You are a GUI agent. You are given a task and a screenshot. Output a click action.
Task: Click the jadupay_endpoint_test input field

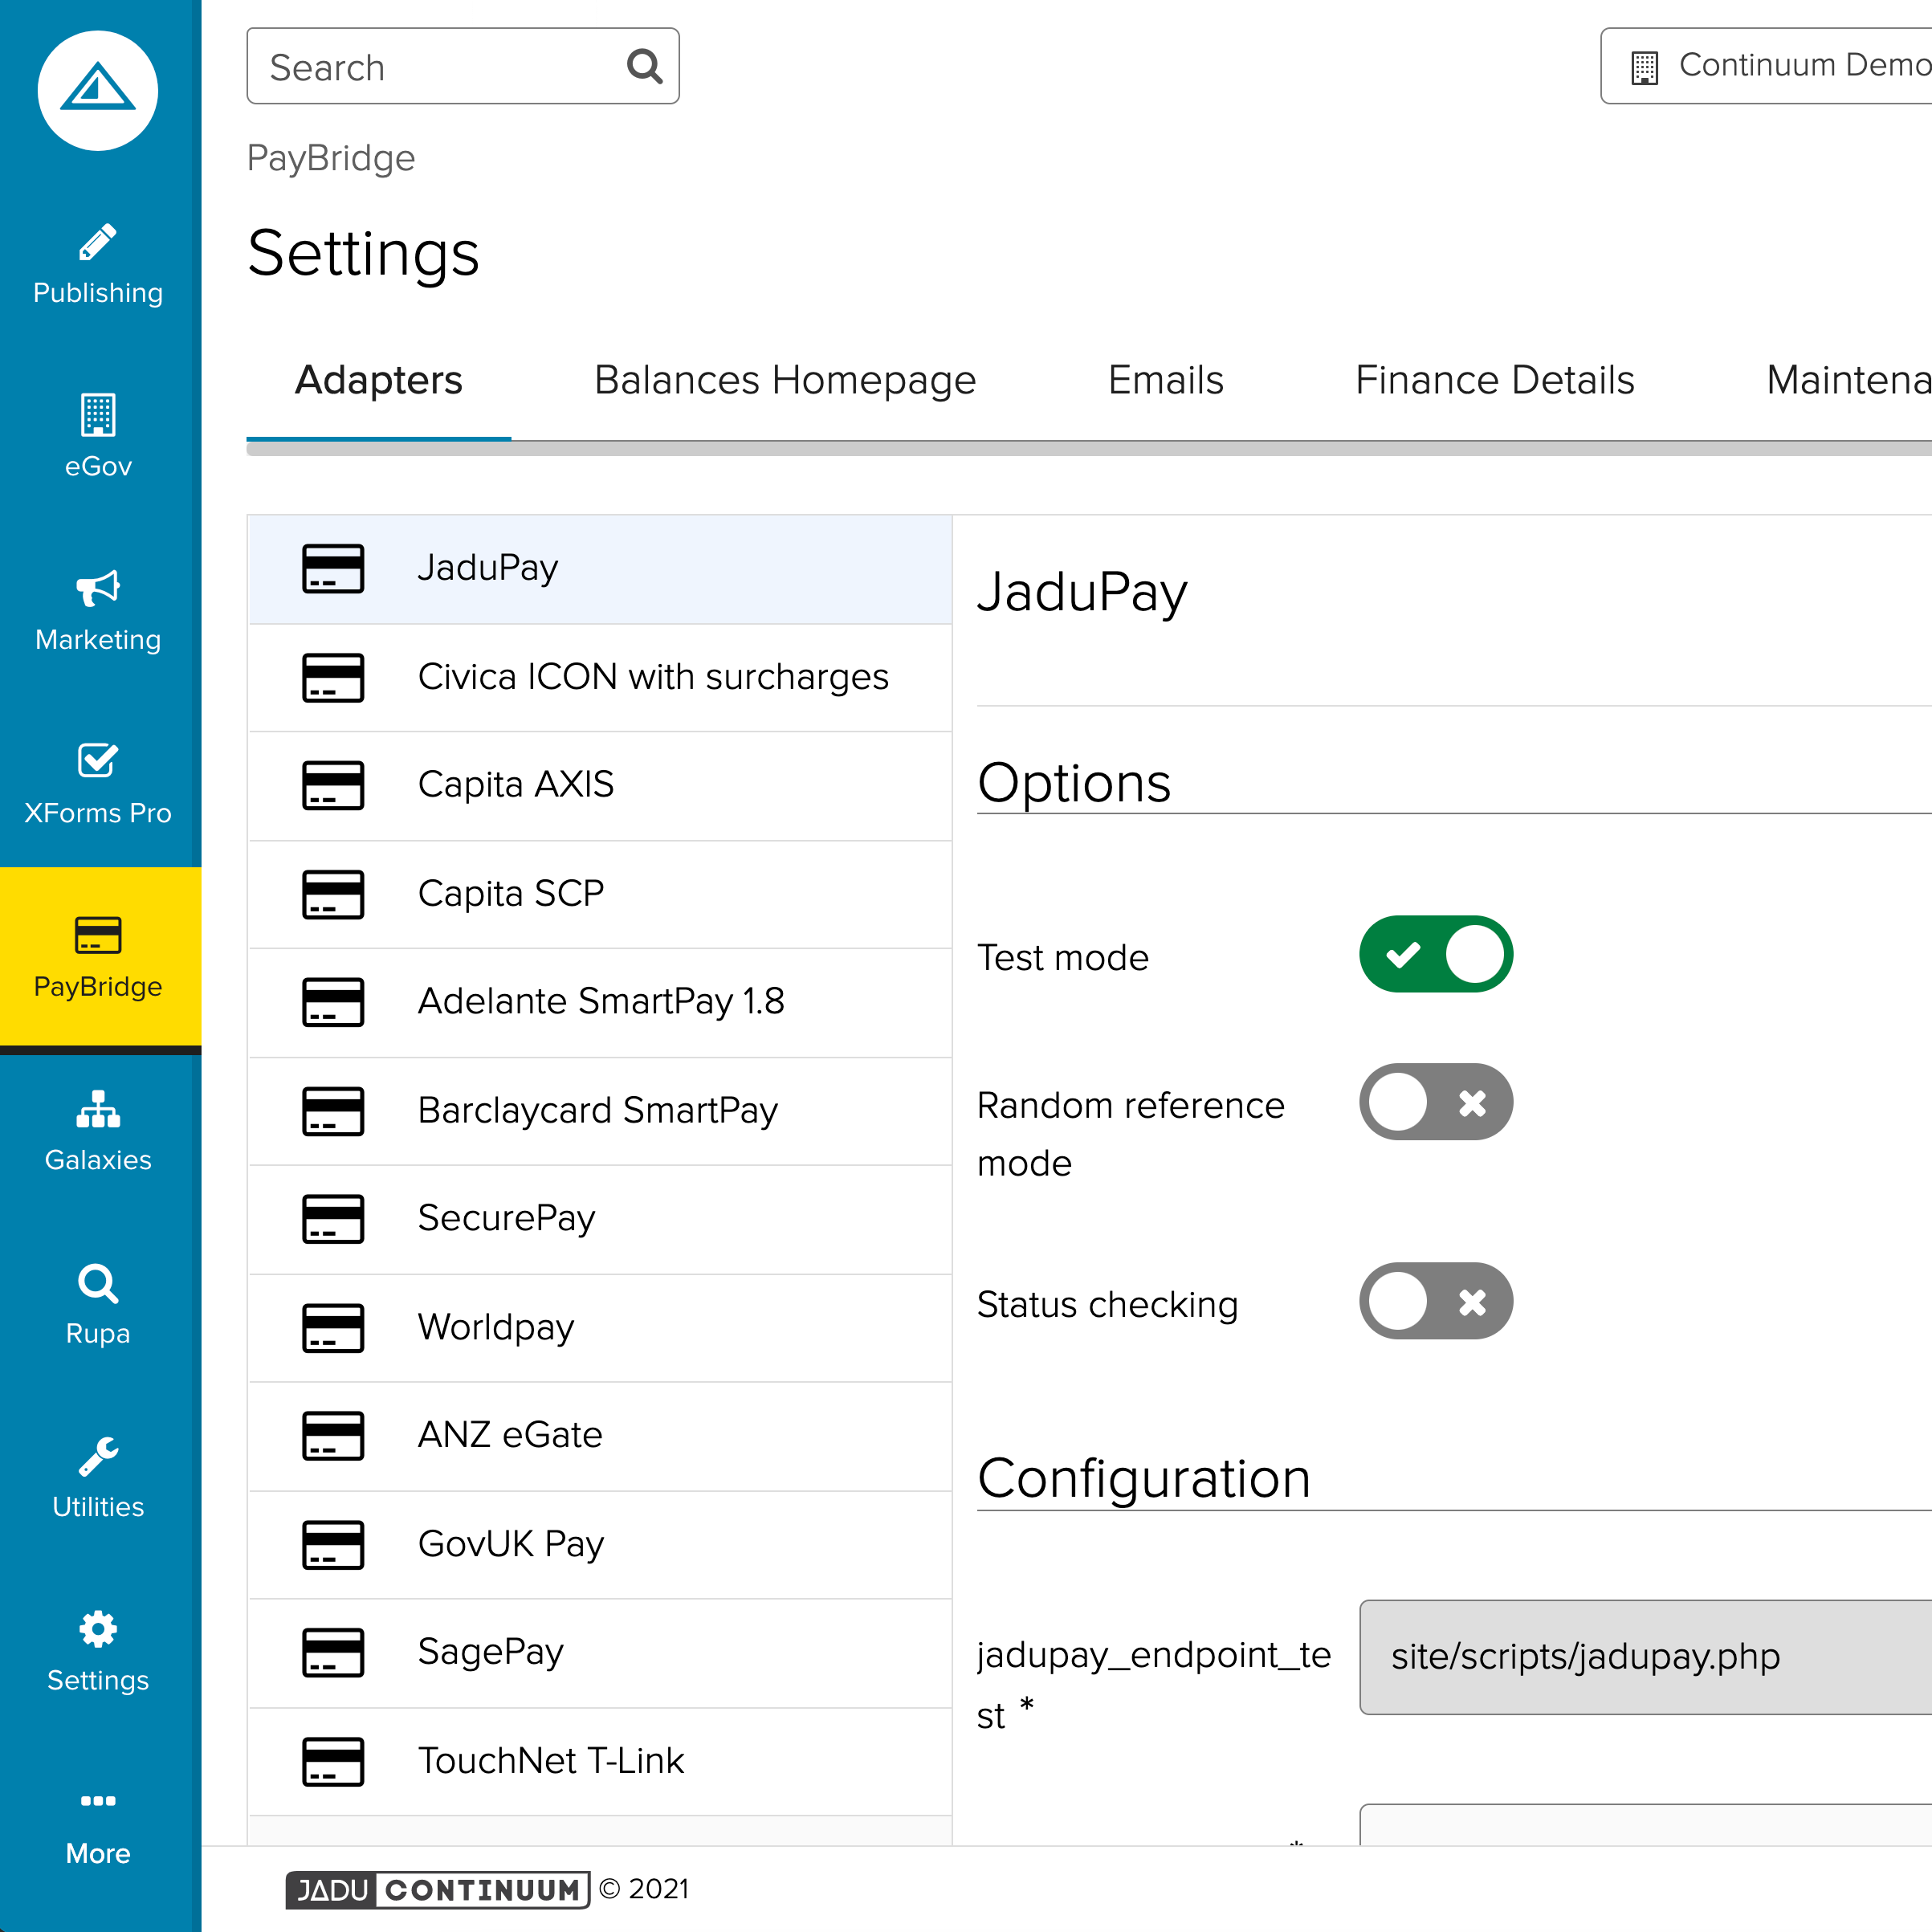[x=1645, y=1657]
